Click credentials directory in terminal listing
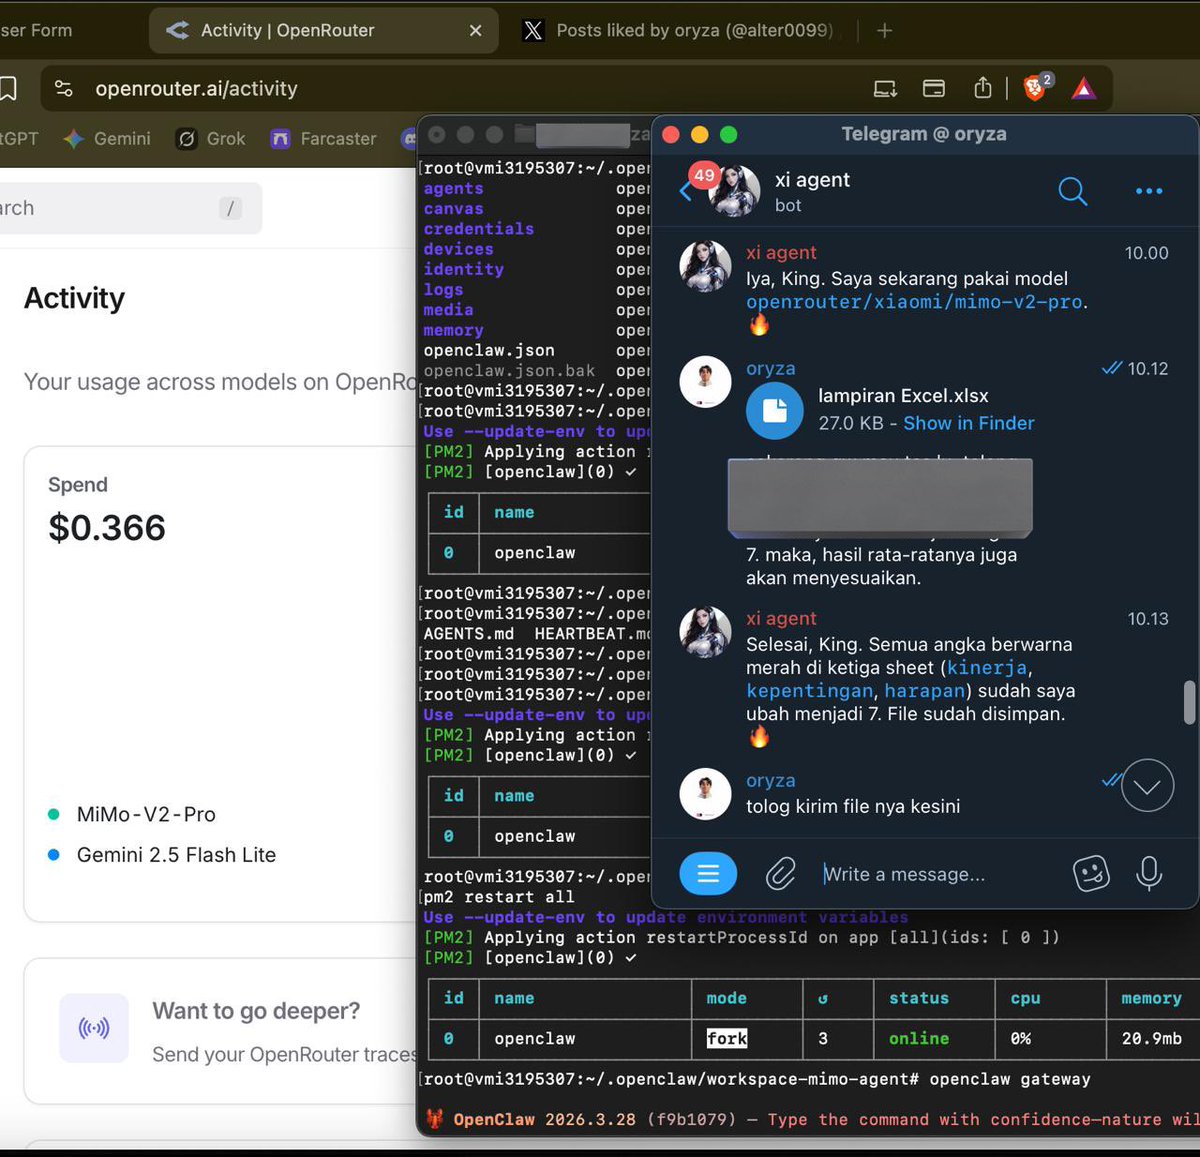Viewport: 1200px width, 1157px height. 478,229
